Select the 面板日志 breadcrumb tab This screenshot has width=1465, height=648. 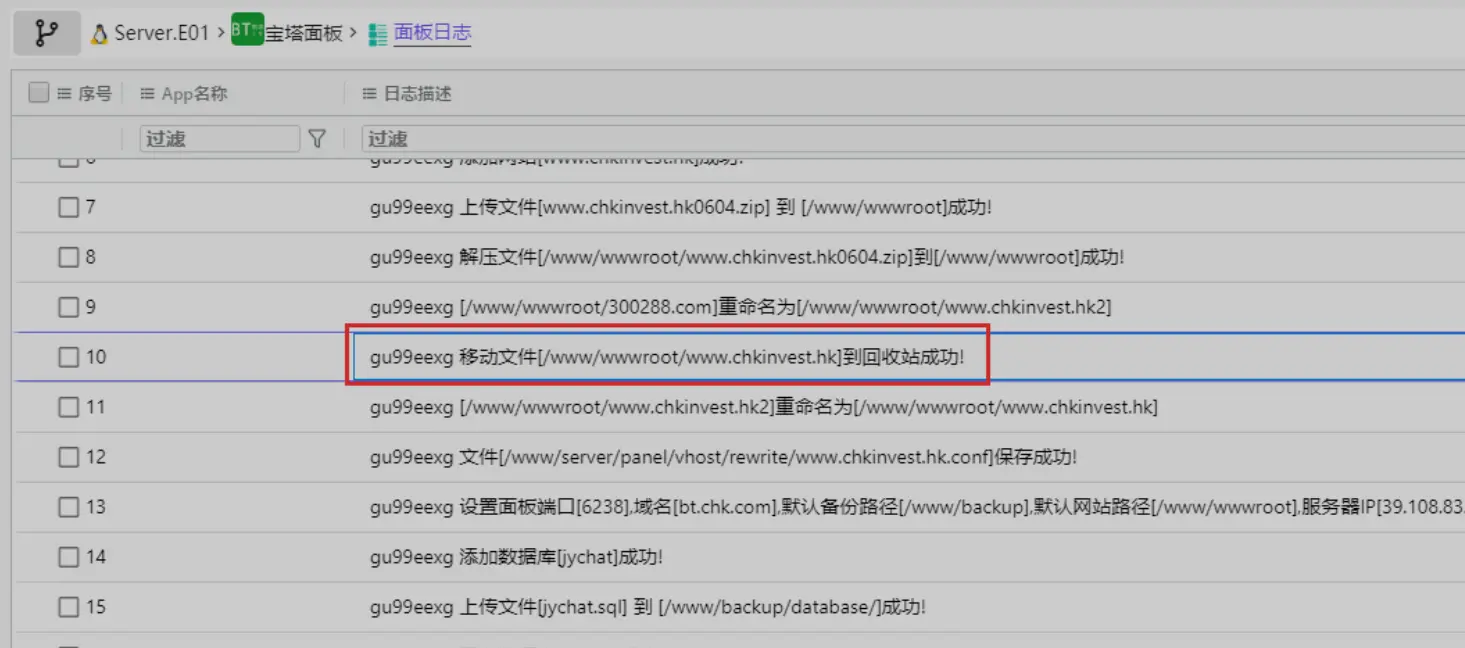tap(432, 33)
